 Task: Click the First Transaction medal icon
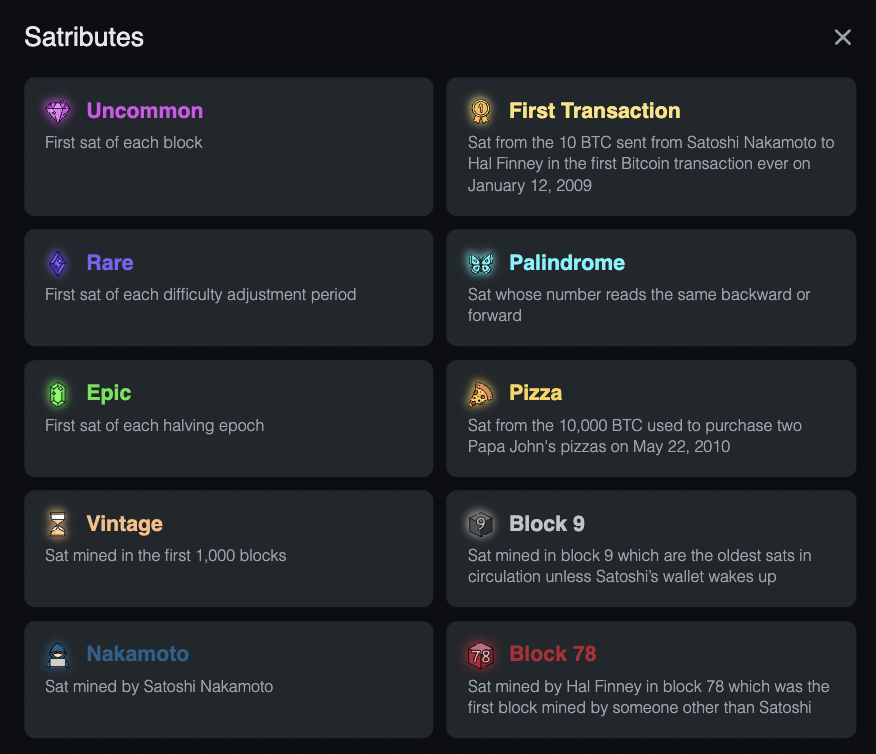(x=480, y=111)
